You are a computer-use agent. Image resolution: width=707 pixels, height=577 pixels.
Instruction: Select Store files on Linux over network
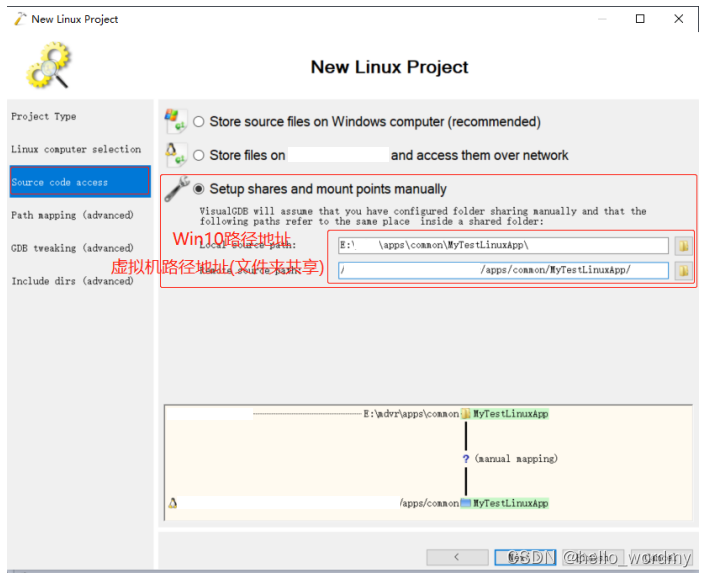[x=199, y=156]
